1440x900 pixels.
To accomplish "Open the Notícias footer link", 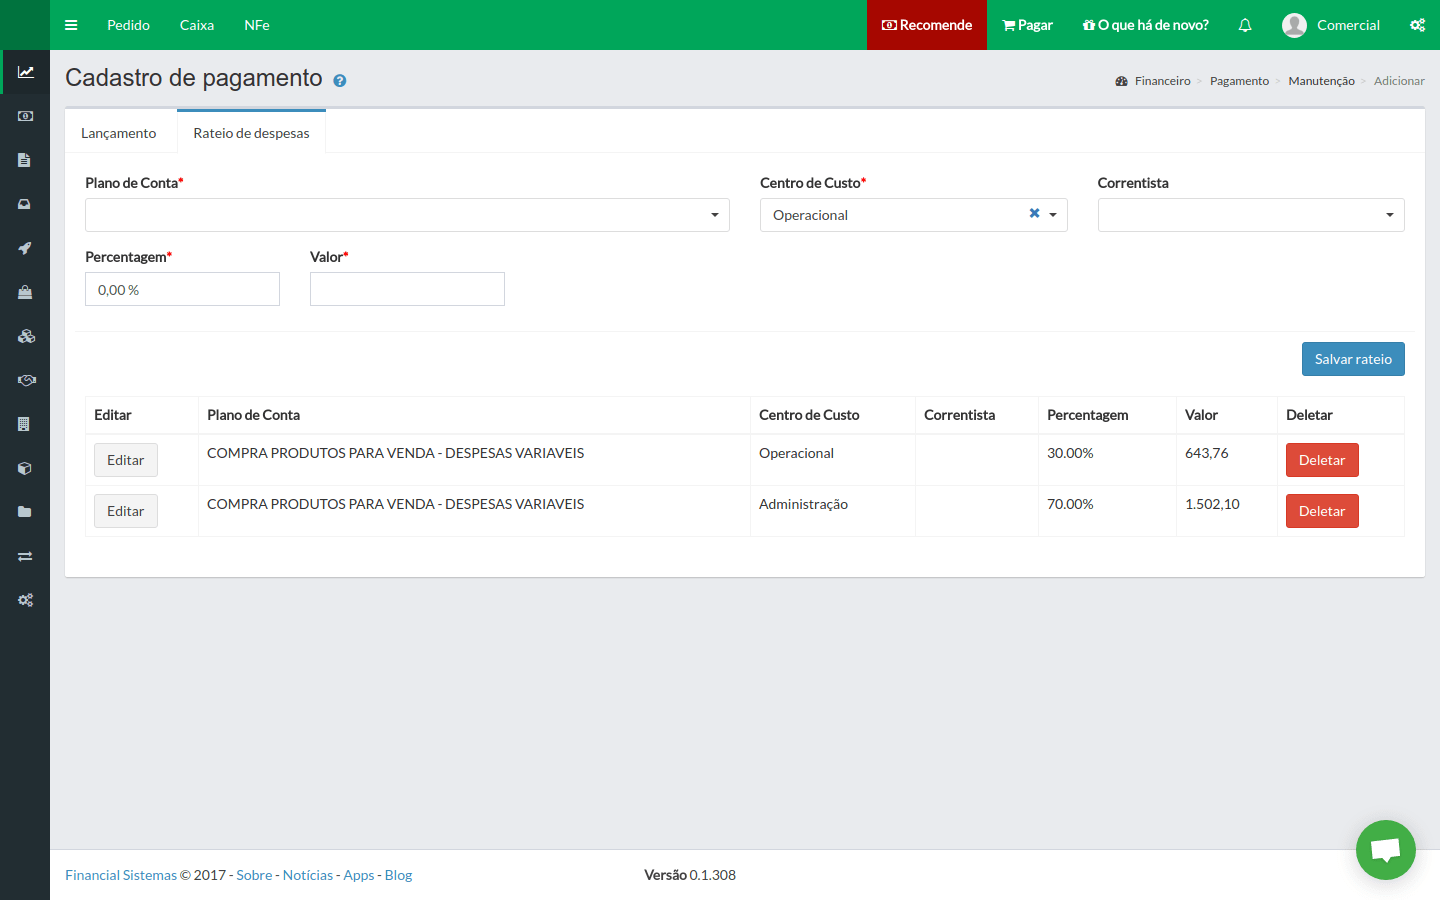I will click(308, 875).
